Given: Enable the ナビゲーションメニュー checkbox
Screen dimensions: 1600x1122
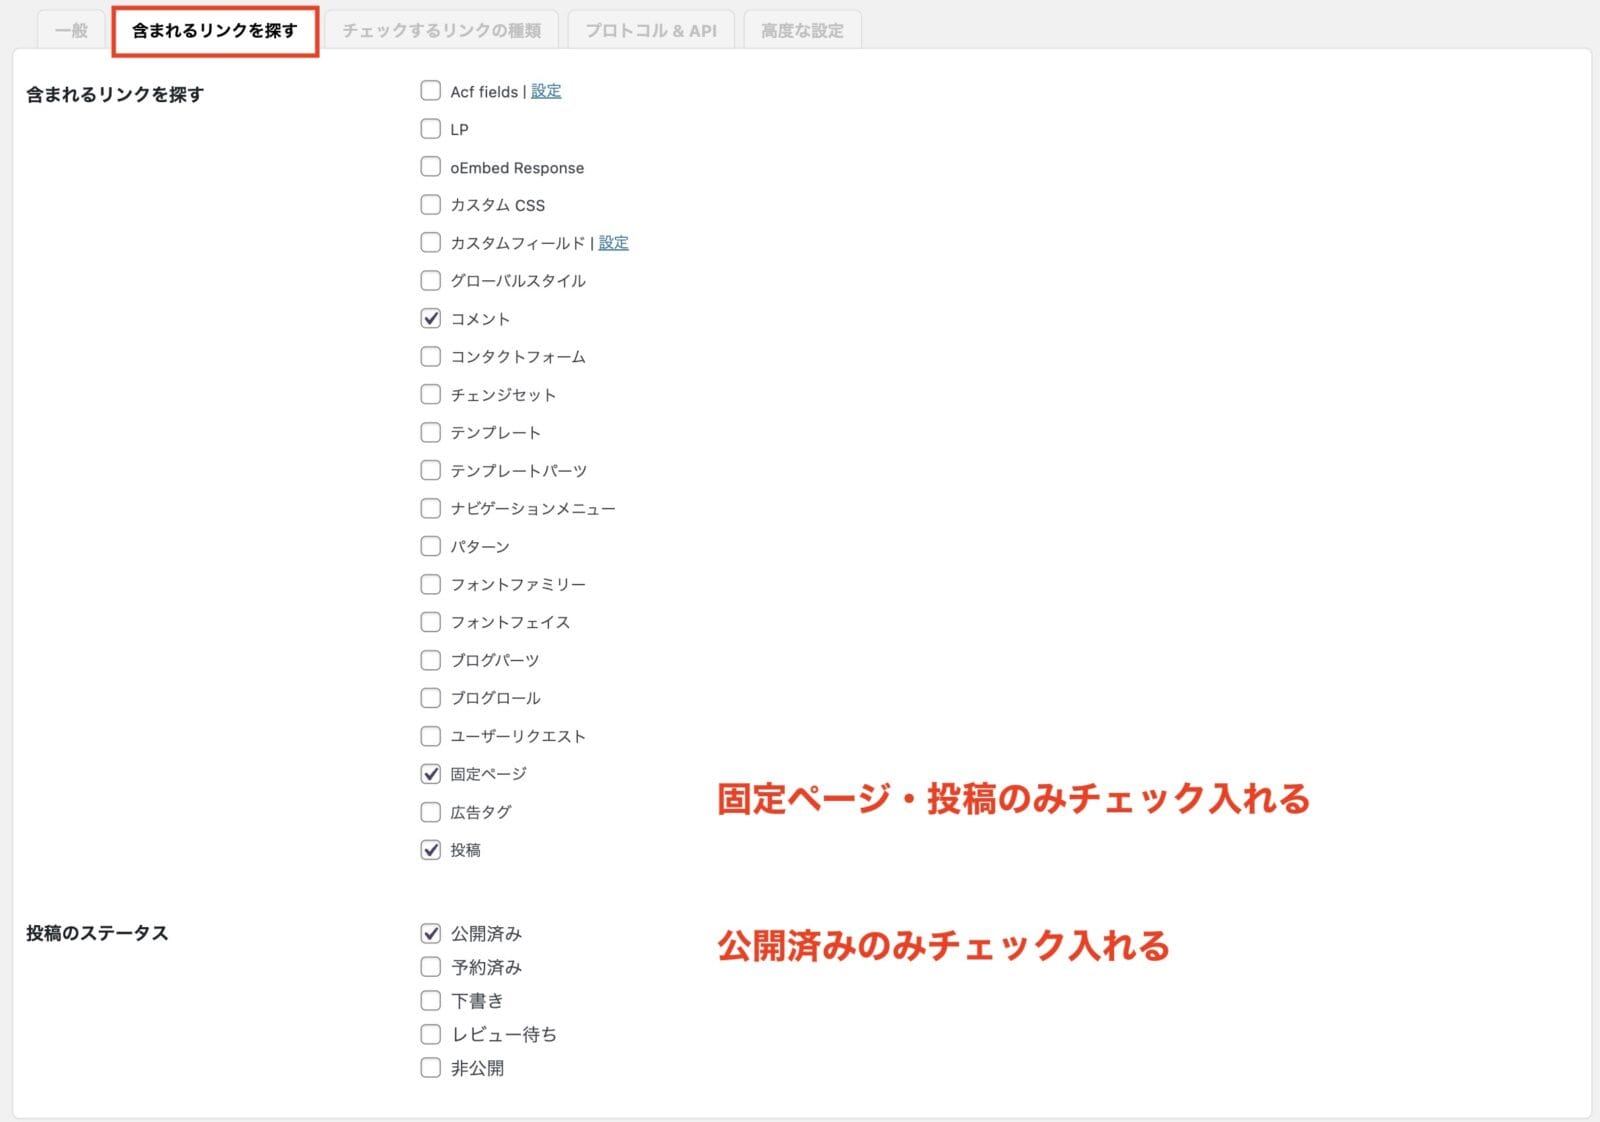Looking at the screenshot, I should click(431, 509).
